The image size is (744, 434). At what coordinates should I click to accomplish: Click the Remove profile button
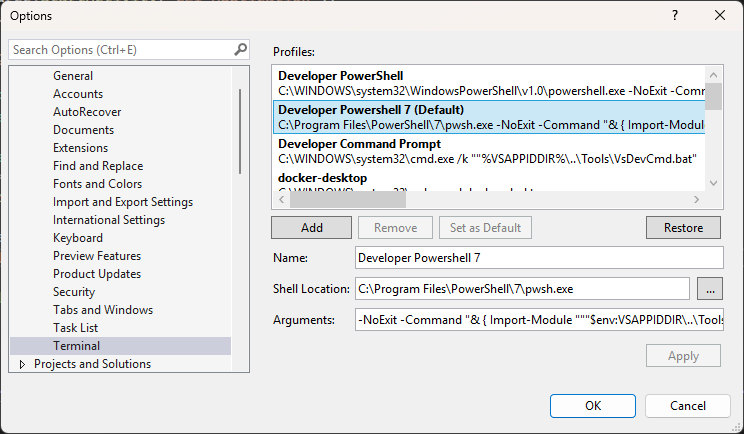[395, 228]
